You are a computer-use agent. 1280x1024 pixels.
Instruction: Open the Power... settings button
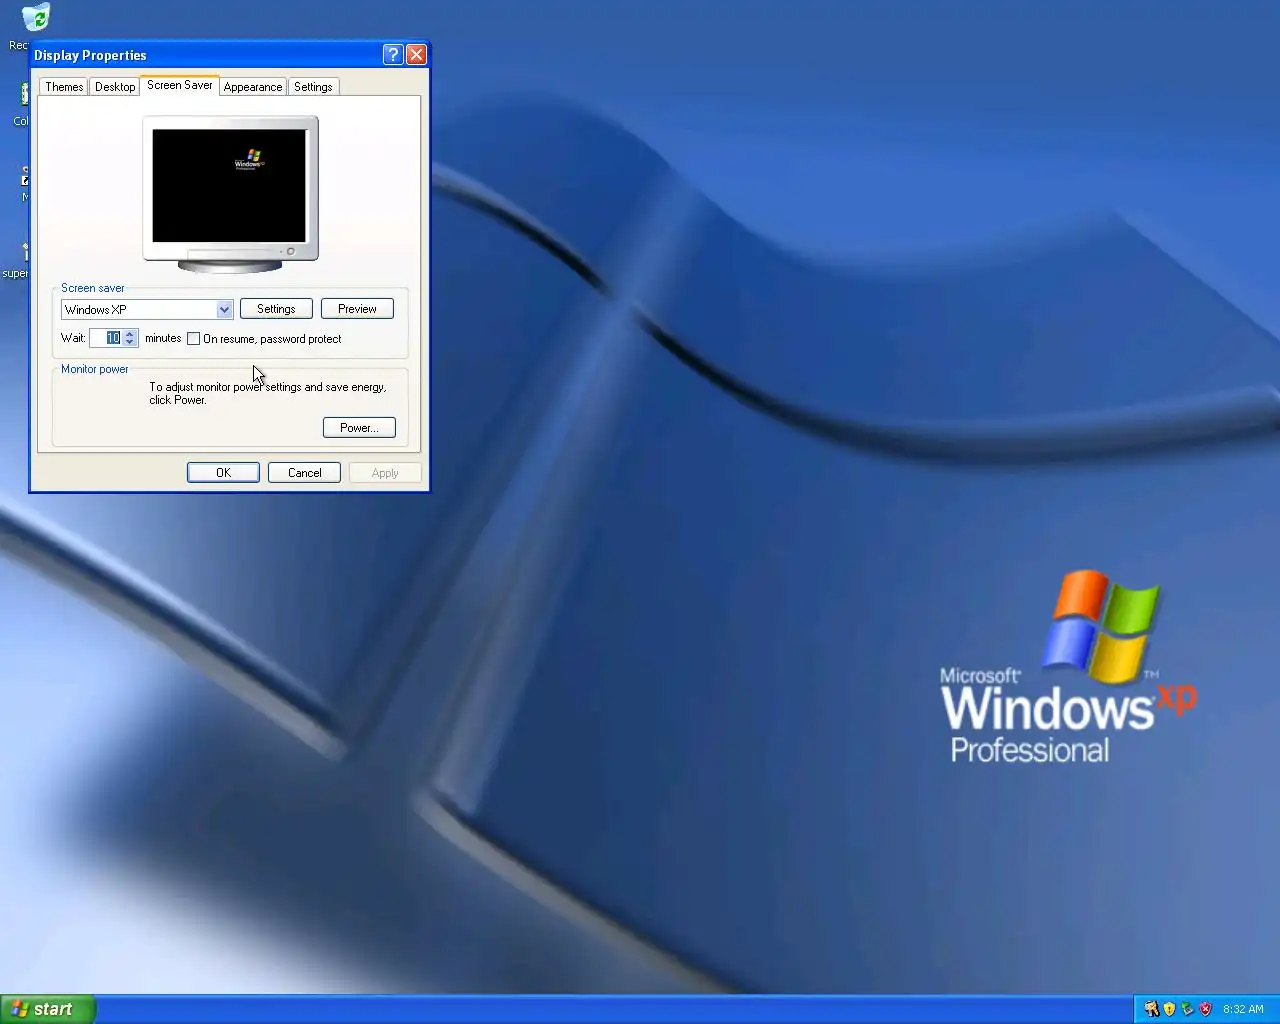[359, 428]
